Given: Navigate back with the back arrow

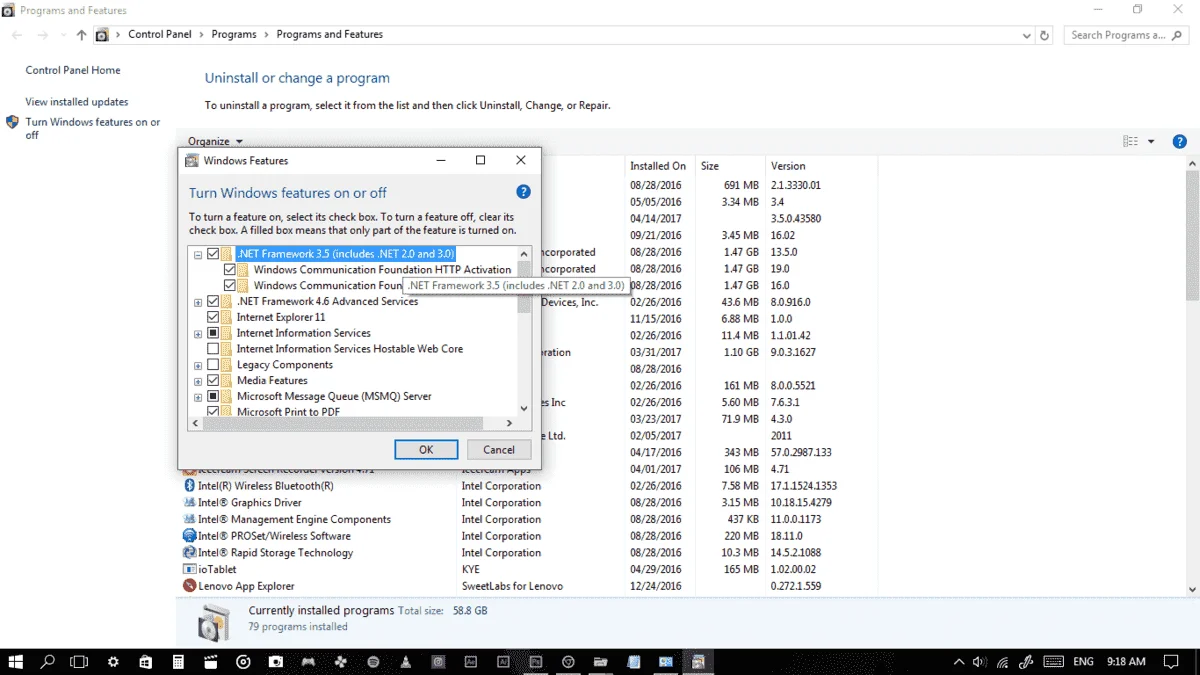Looking at the screenshot, I should tap(17, 35).
